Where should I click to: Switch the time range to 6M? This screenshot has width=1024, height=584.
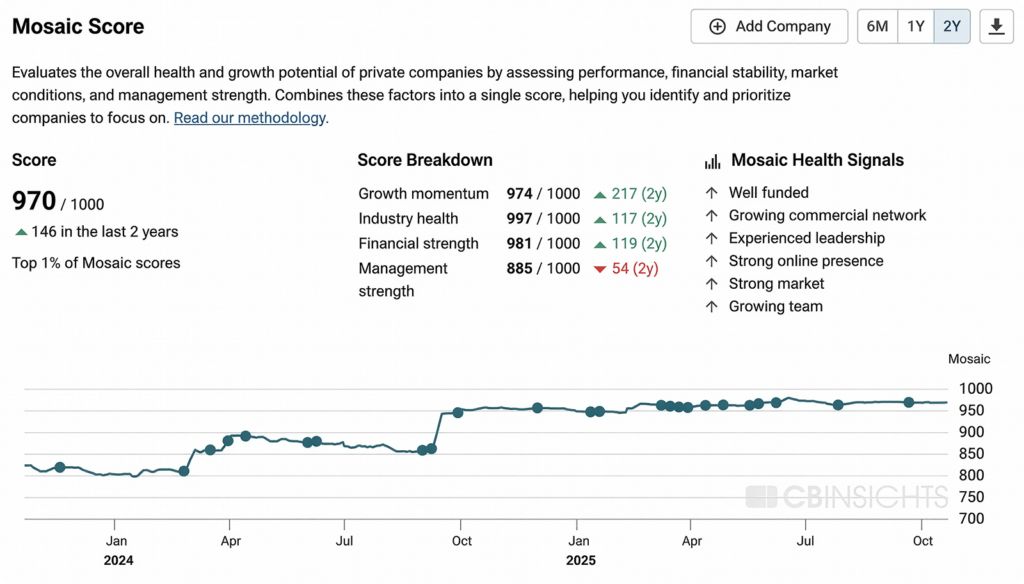877,27
